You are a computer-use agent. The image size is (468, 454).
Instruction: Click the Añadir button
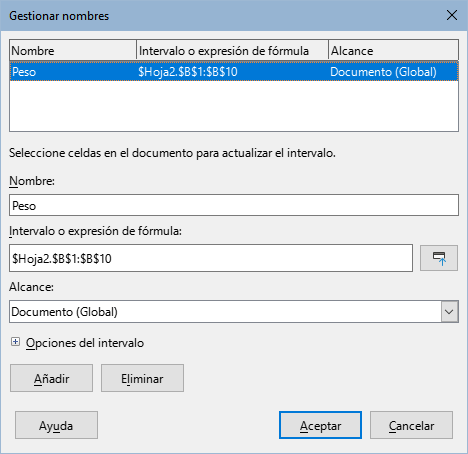click(x=51, y=378)
